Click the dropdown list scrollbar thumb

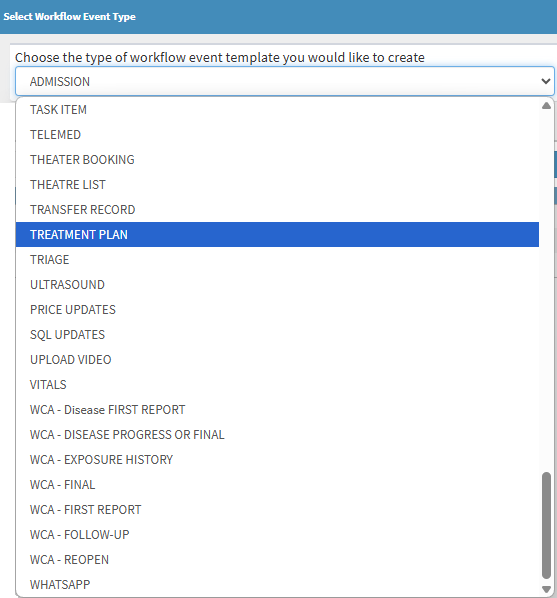[546, 526]
